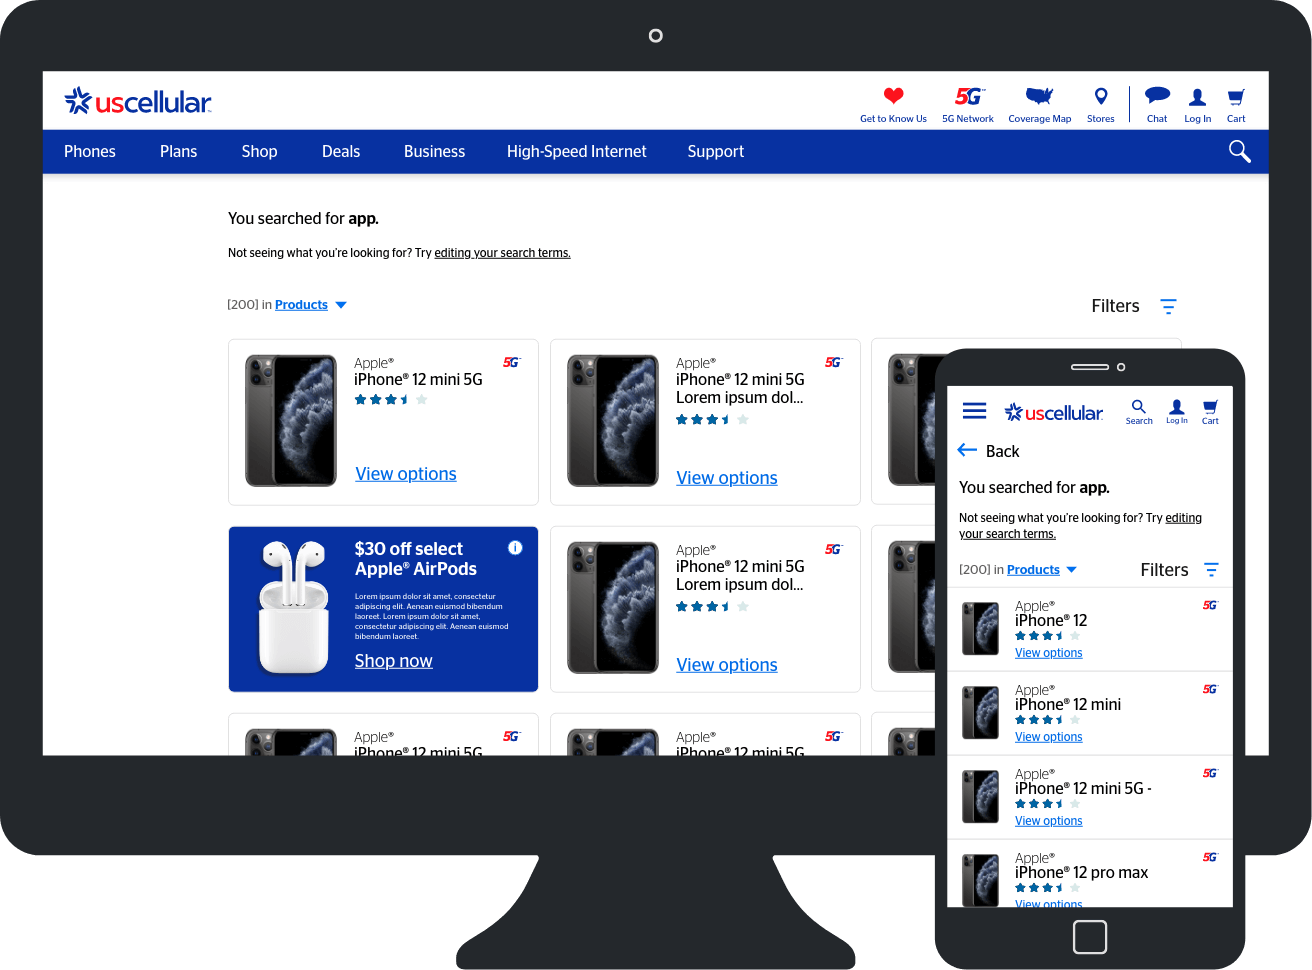Screen dimensions: 1312x970
Task: Tap star rating under mobile iPhone 12
Action: 1047,636
